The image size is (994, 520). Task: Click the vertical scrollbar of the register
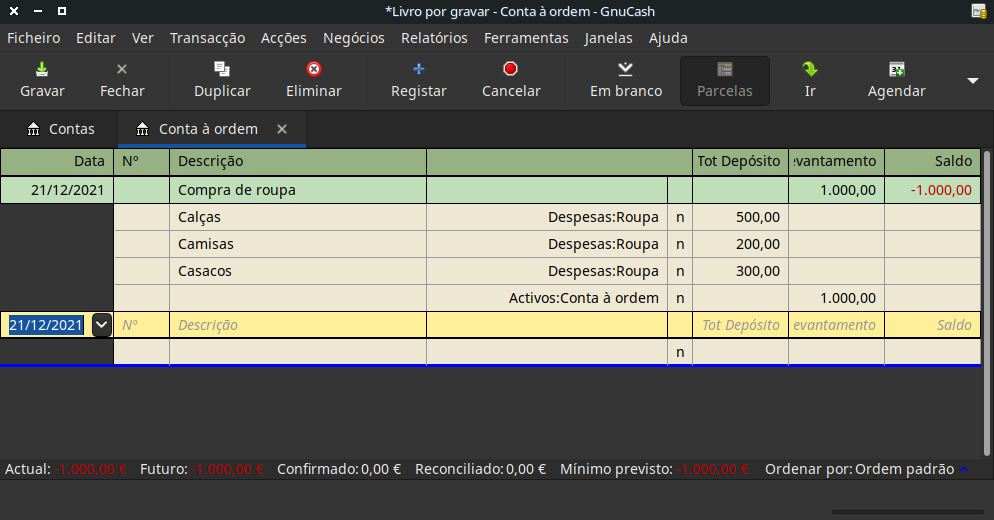pos(986,303)
